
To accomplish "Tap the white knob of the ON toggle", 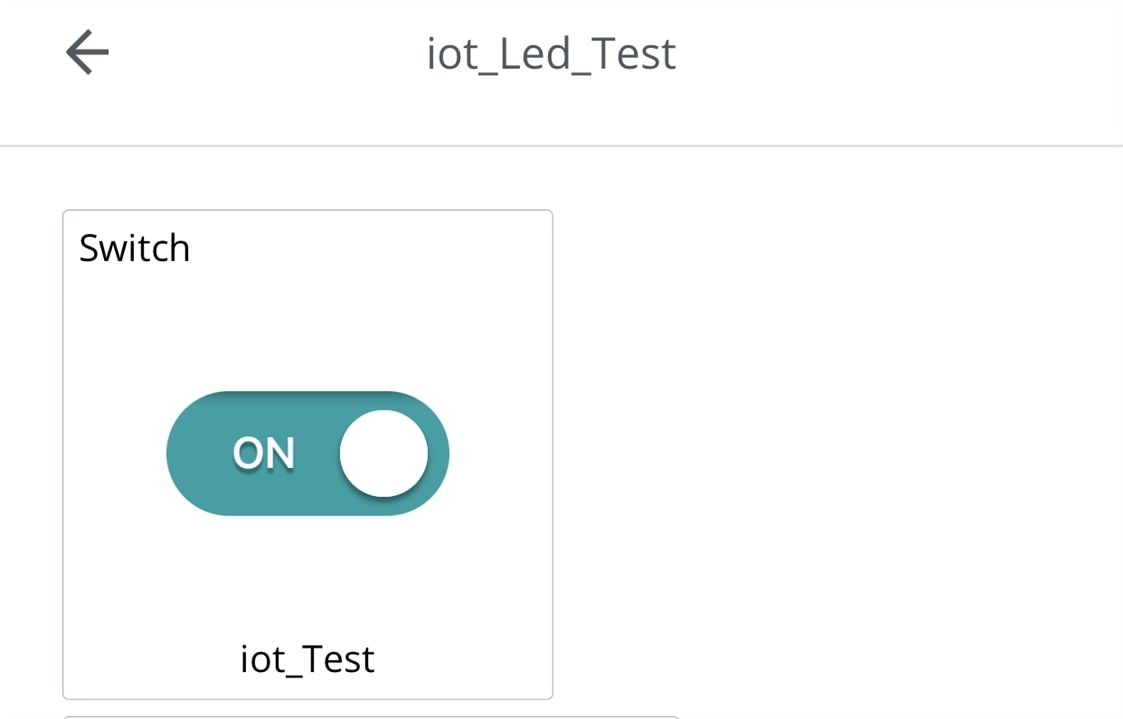I will pos(384,453).
